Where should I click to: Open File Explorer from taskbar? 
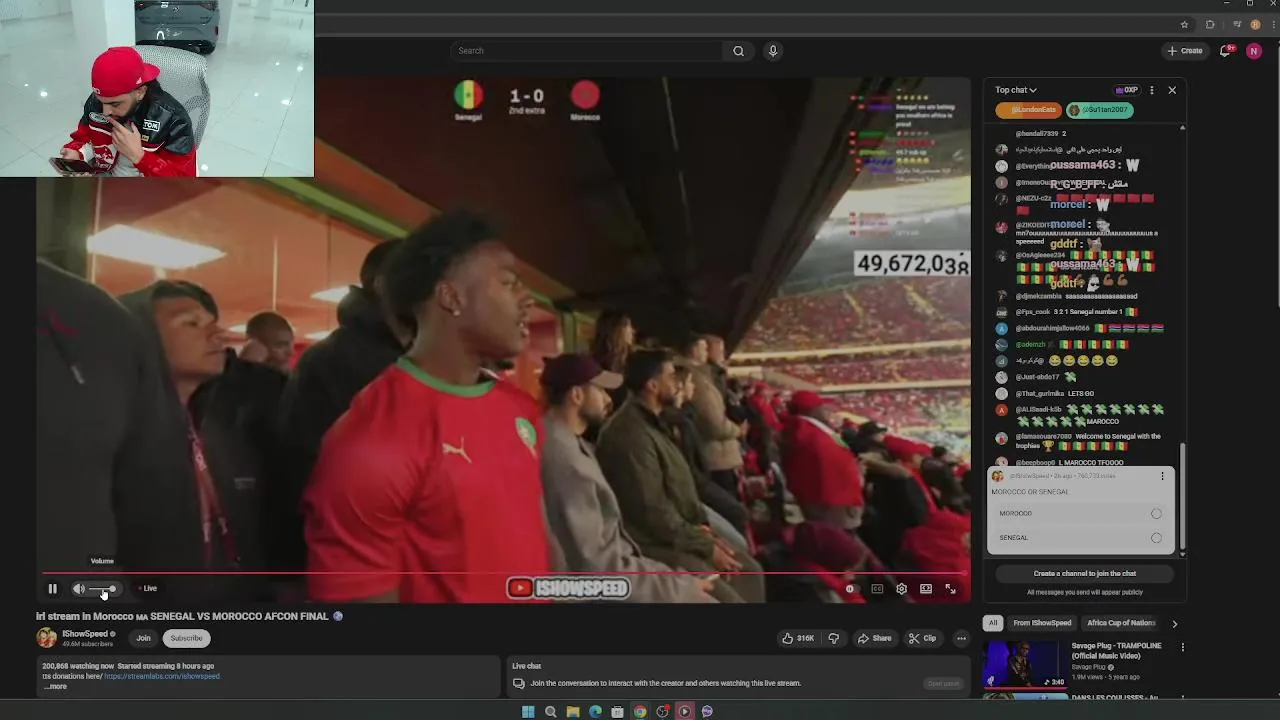click(573, 712)
